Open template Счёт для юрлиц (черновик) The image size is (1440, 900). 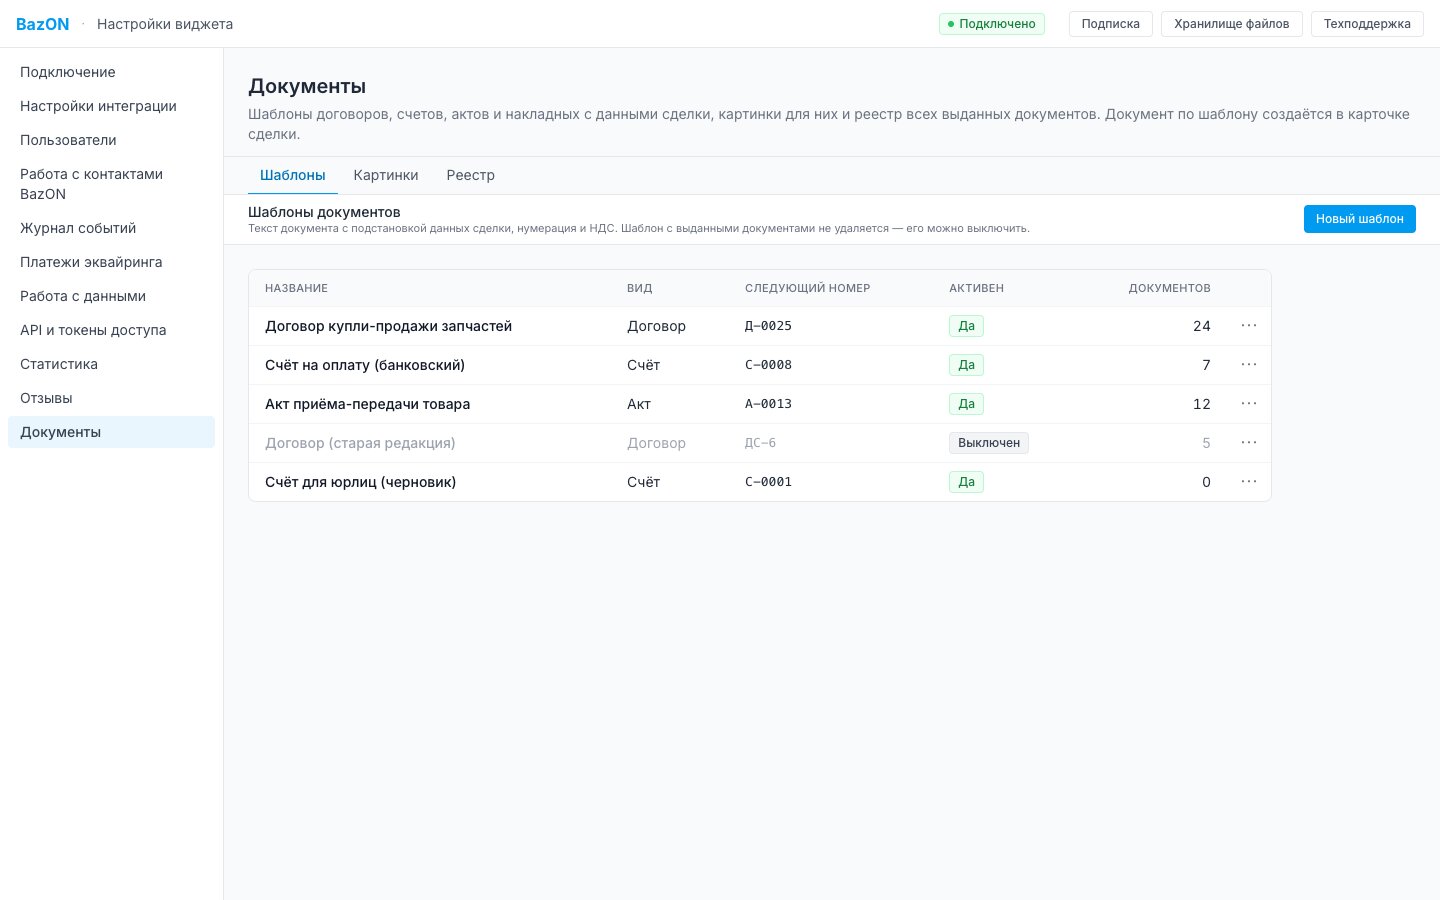[360, 482]
